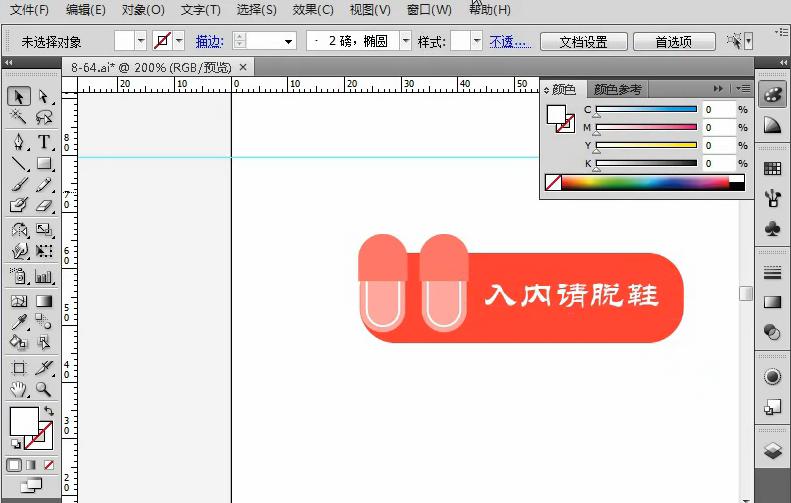This screenshot has width=791, height=503.
Task: Open the 对象(O) menu
Action: coord(143,10)
